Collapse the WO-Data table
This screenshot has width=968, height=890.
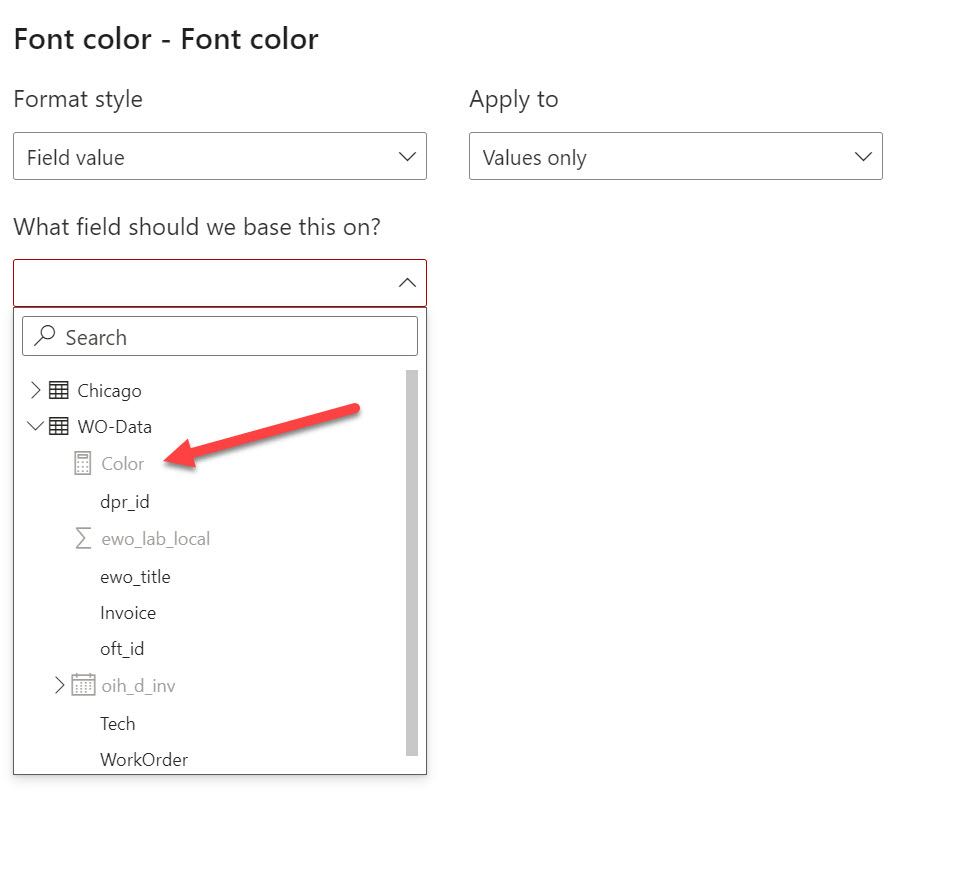click(x=35, y=426)
